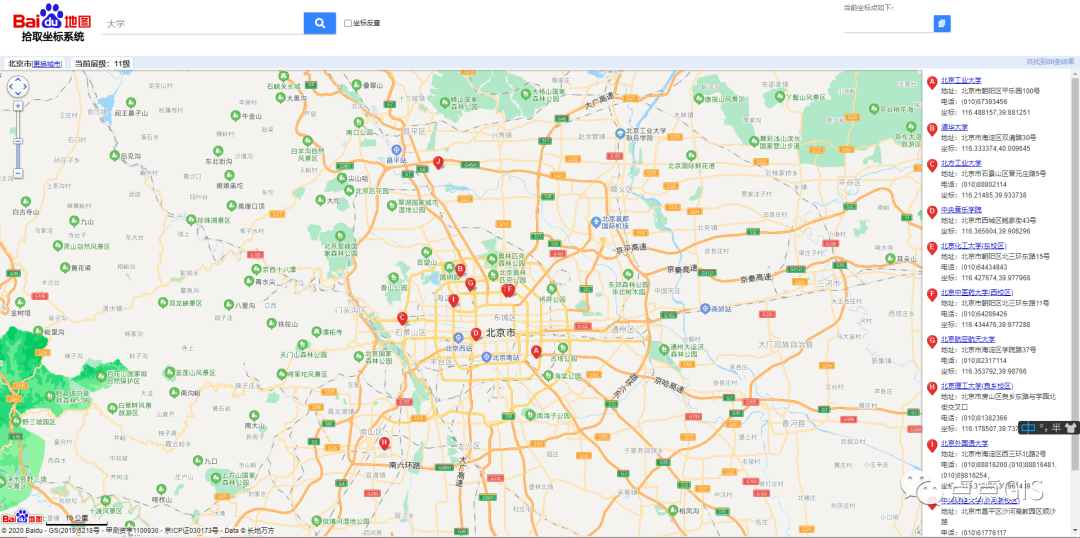Screen dimensions: 1080x538
Task: Click the 北京市 city label on map
Action: [501, 332]
